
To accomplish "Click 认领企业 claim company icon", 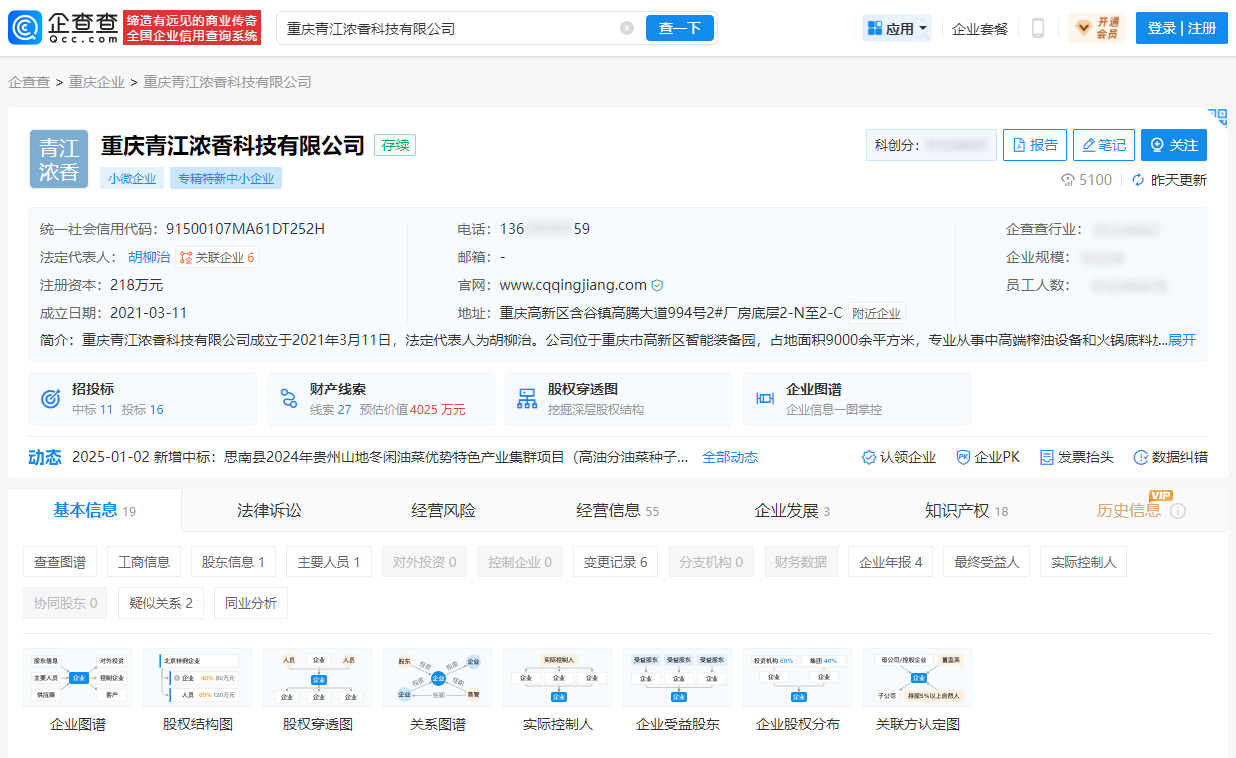I will (869, 457).
